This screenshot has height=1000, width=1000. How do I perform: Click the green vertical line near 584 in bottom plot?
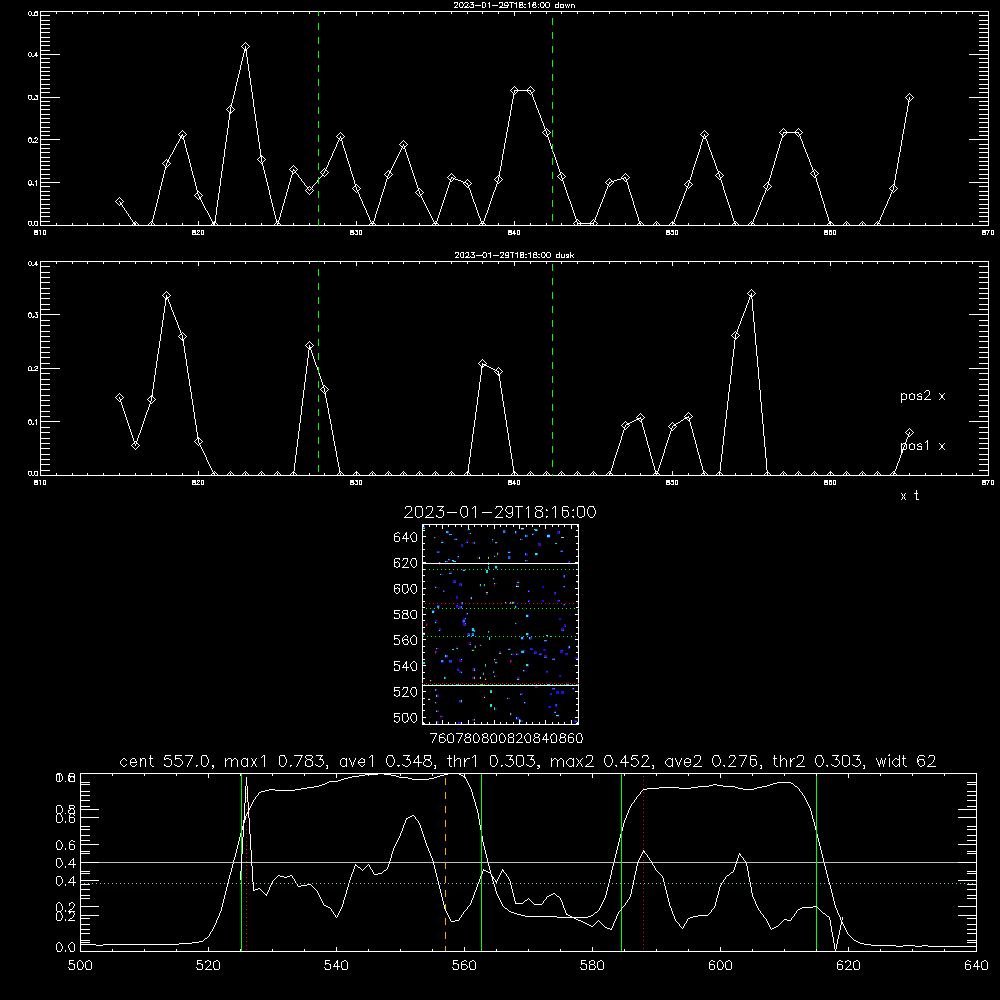coord(621,862)
